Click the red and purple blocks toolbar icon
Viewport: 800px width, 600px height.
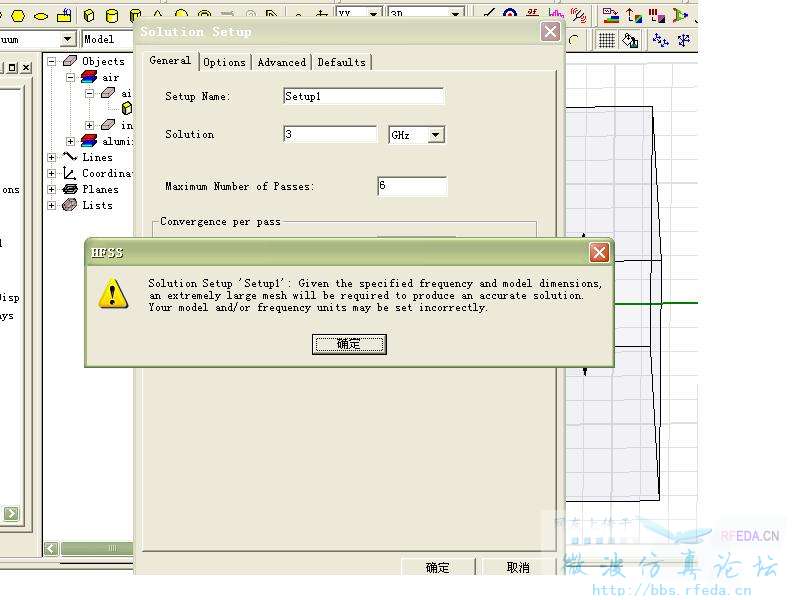point(657,15)
